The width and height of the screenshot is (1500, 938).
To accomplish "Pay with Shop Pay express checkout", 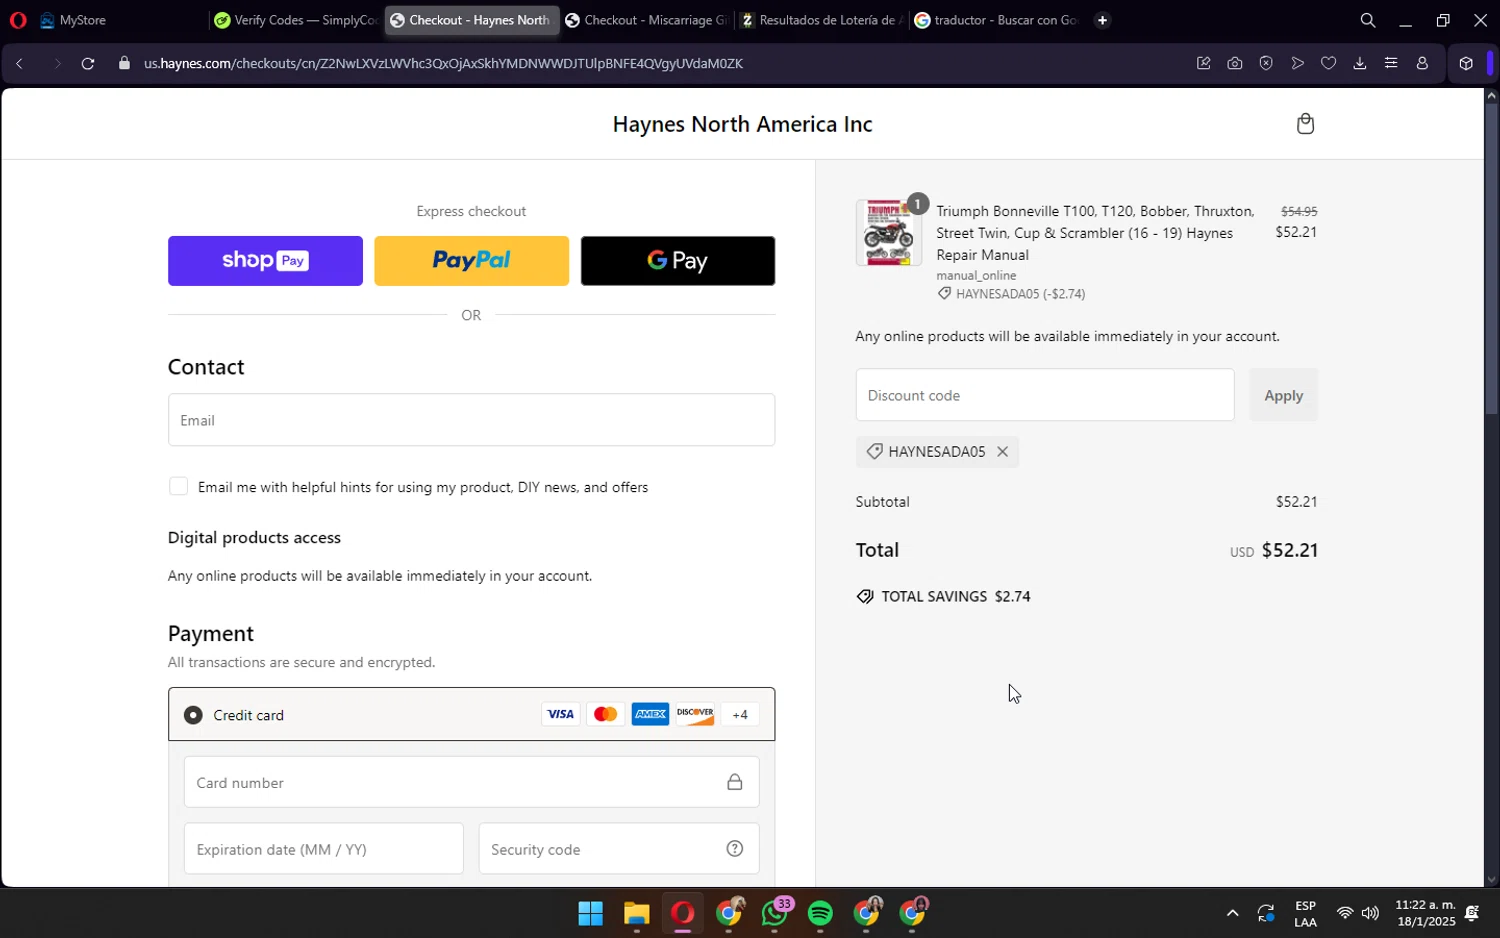I will click(x=265, y=261).
